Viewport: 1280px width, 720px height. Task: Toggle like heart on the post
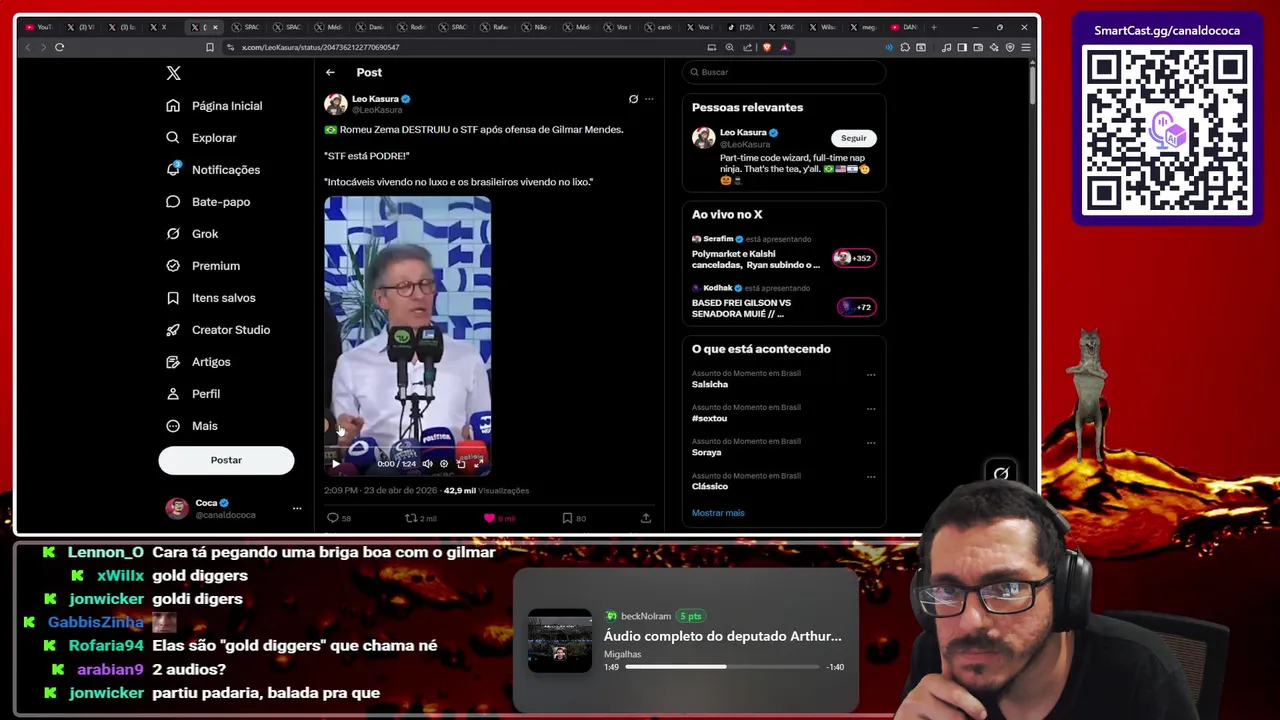tap(489, 518)
